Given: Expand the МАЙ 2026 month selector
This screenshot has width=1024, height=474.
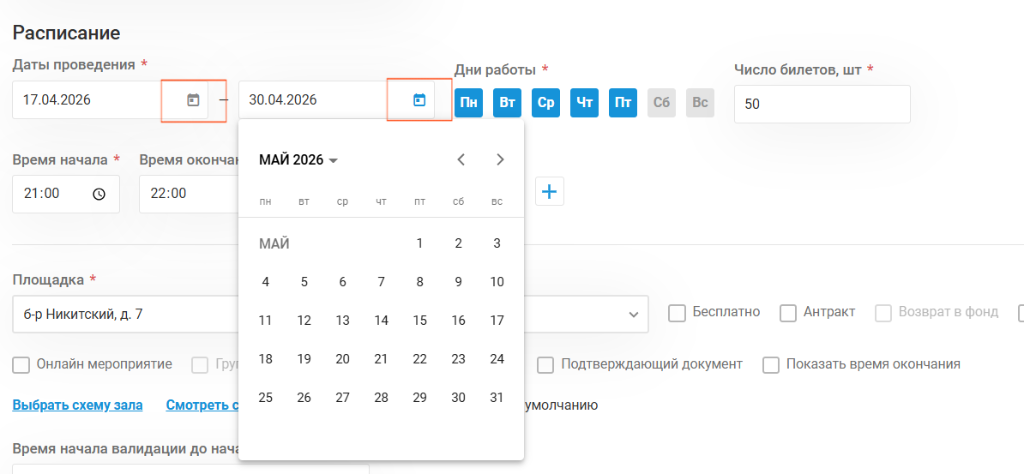Looking at the screenshot, I should (298, 160).
